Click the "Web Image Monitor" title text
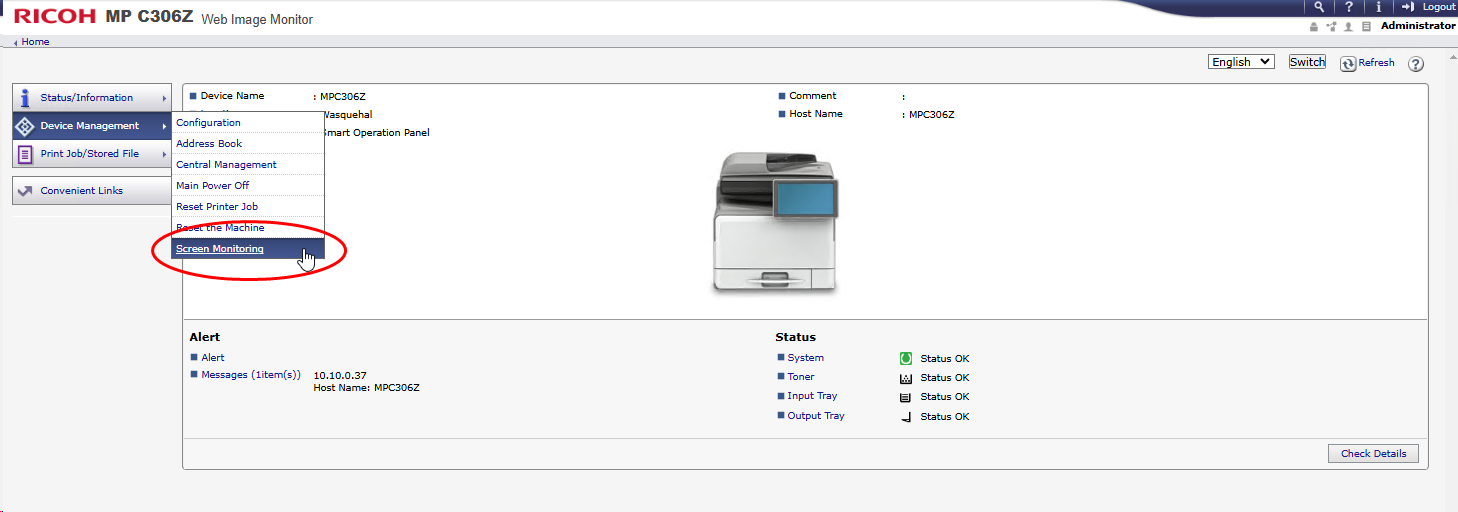Viewport: 1458px width, 512px height. [x=257, y=20]
